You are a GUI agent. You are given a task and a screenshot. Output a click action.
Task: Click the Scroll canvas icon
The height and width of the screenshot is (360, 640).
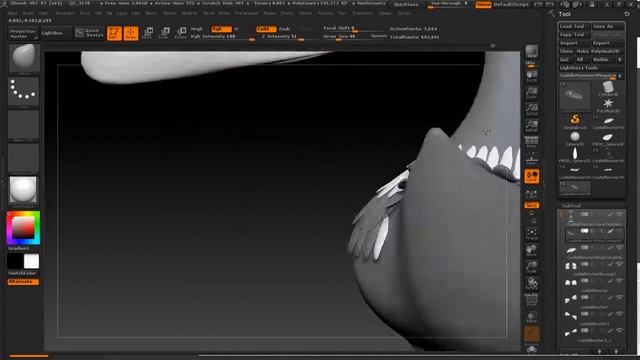(x=531, y=76)
